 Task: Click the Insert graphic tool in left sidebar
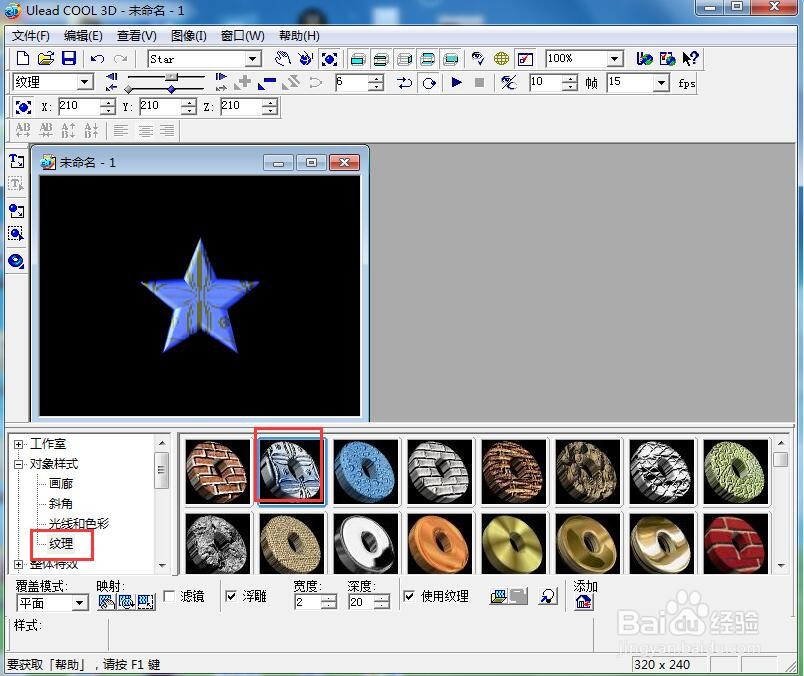(x=16, y=211)
